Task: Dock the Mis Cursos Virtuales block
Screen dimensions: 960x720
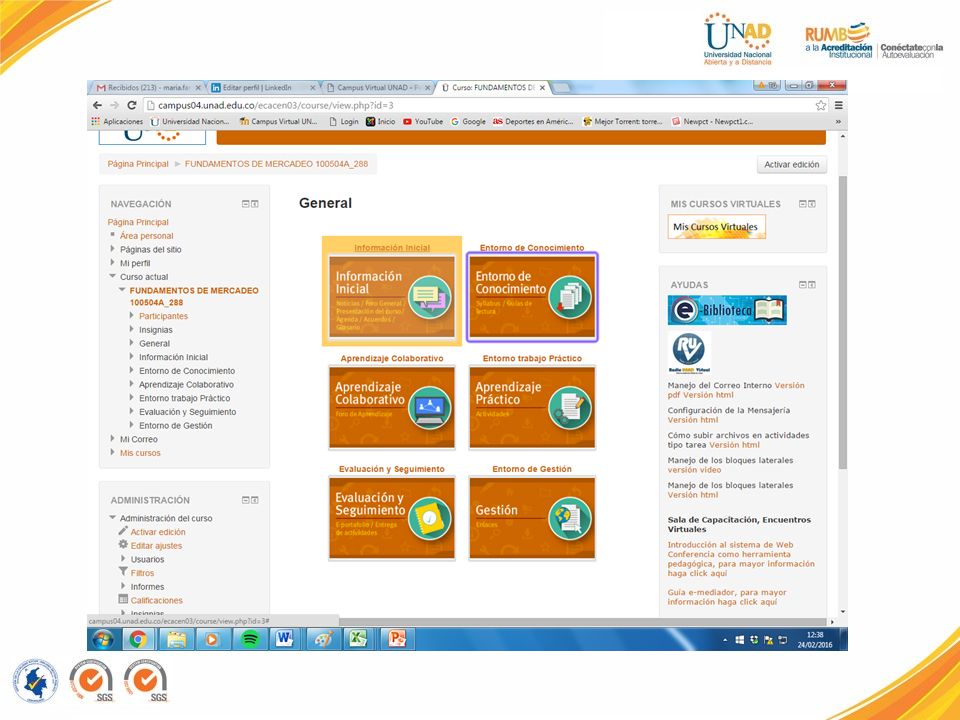Action: click(x=812, y=204)
